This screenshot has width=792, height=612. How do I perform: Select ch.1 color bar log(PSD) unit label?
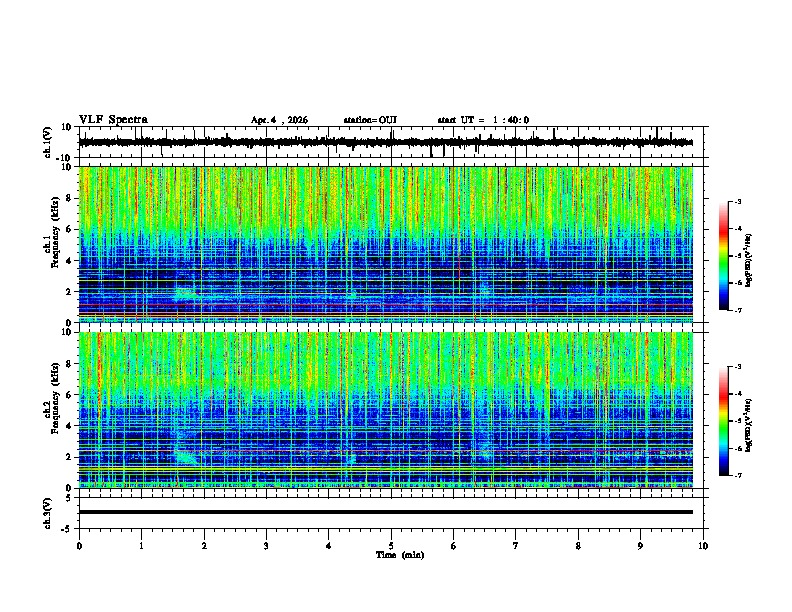coord(749,261)
